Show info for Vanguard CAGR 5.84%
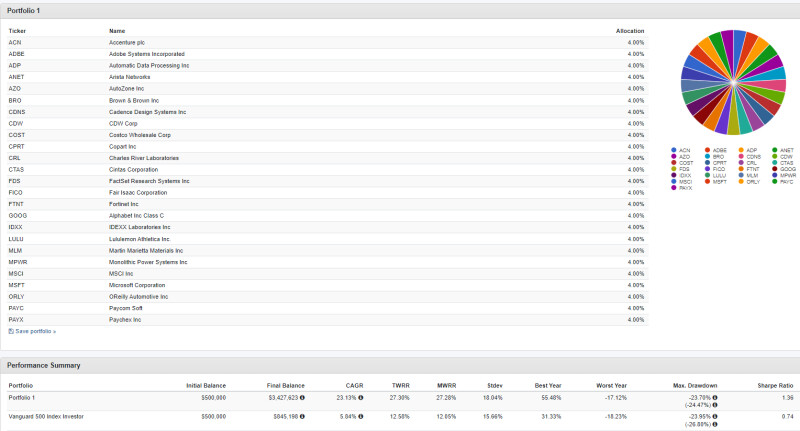 pyautogui.click(x=361, y=417)
